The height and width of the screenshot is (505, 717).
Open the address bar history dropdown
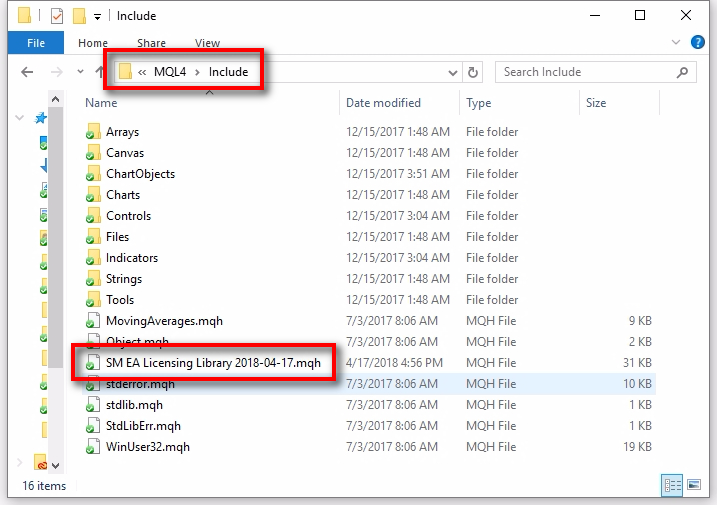tap(452, 72)
